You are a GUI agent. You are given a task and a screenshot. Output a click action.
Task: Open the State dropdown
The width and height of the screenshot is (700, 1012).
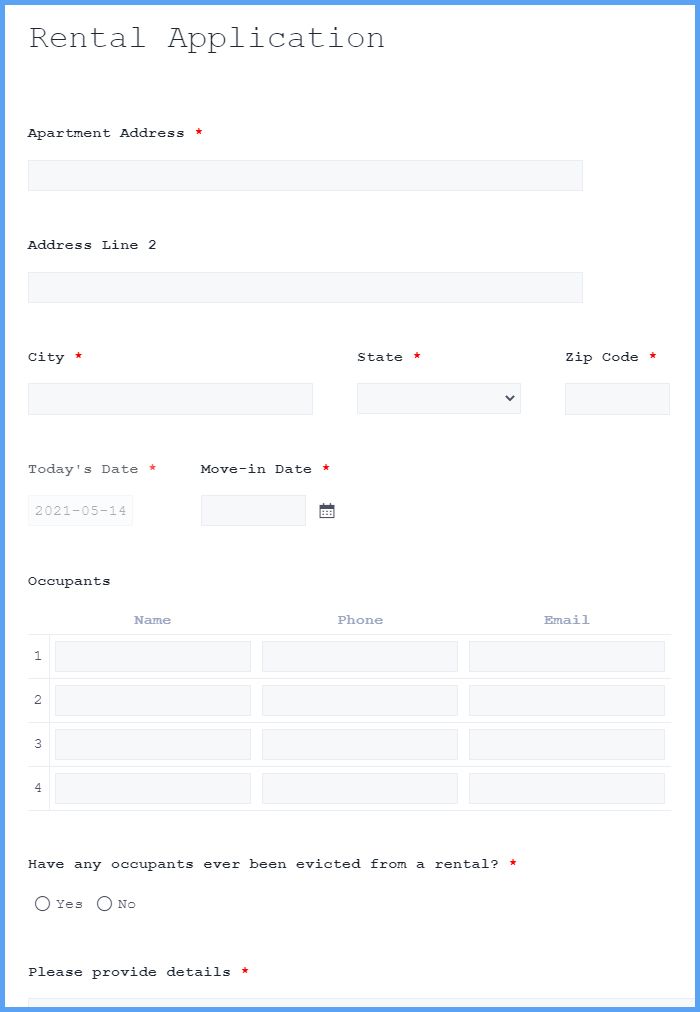coord(438,398)
